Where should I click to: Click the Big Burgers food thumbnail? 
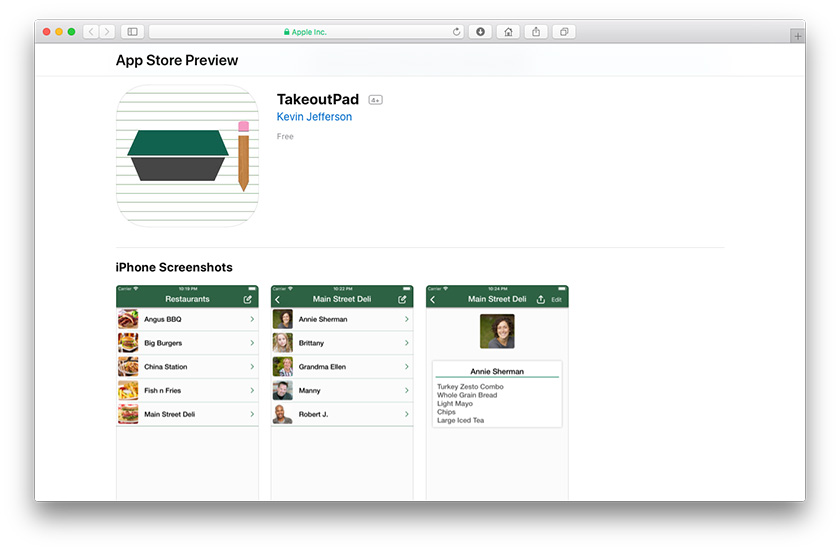pos(128,343)
